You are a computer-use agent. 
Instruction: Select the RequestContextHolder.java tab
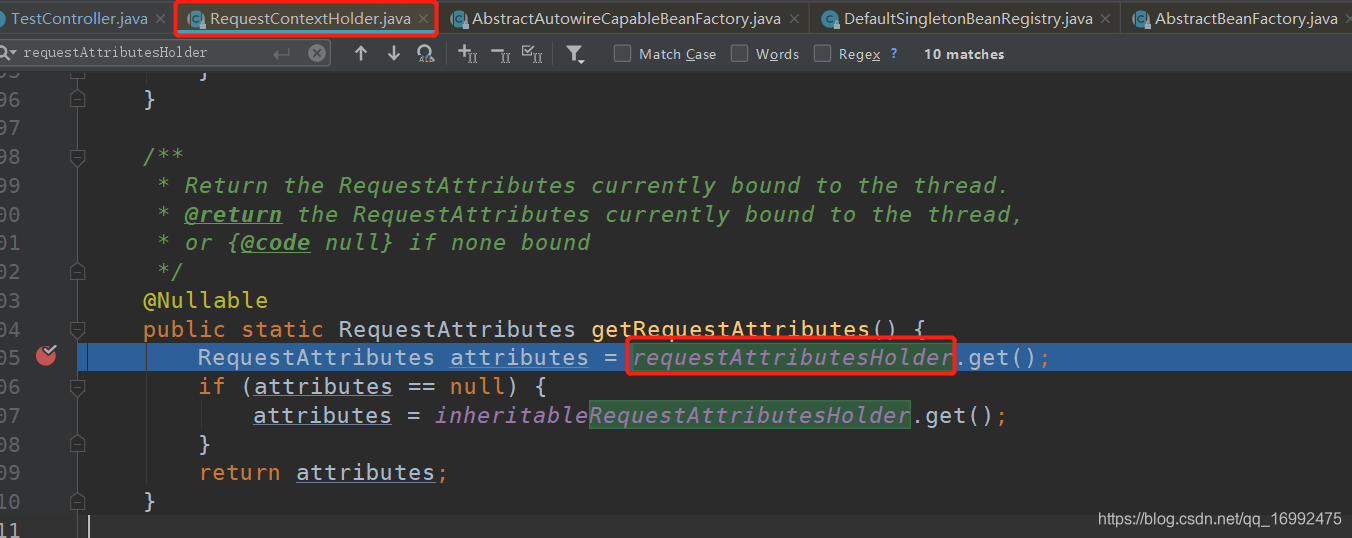tap(309, 18)
